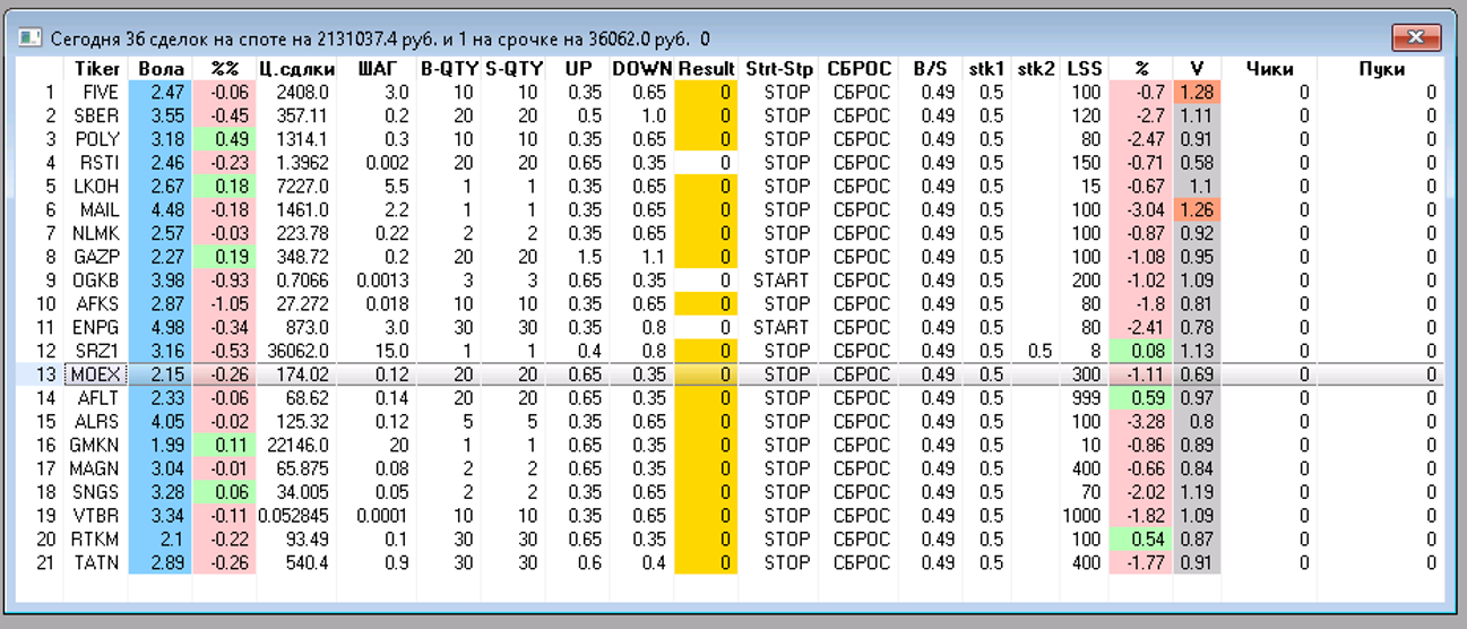The width and height of the screenshot is (1467, 629).
Task: Click the stk2 column header
Action: (x=1036, y=69)
